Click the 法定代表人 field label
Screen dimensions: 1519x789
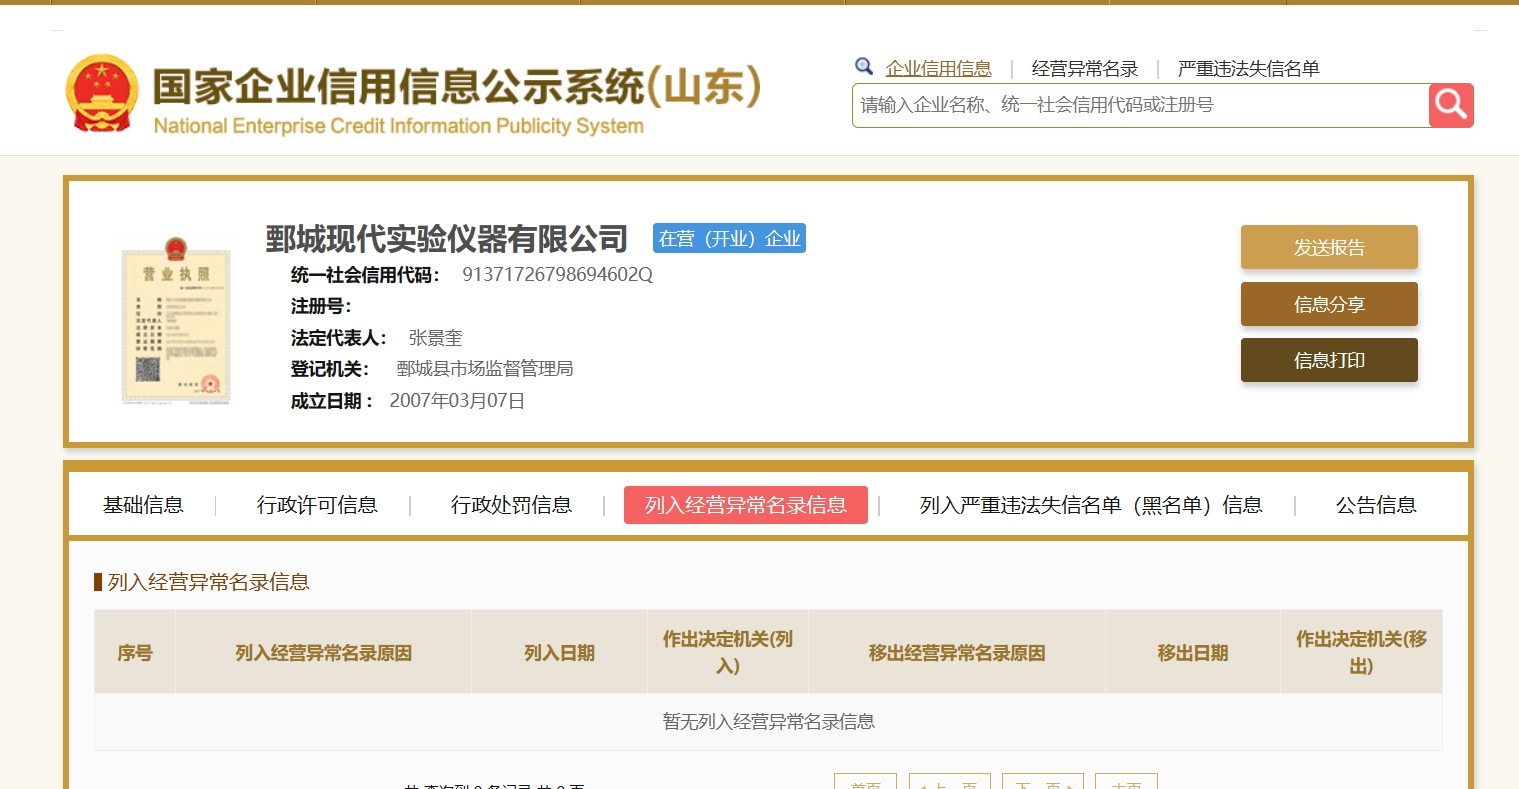tap(339, 338)
